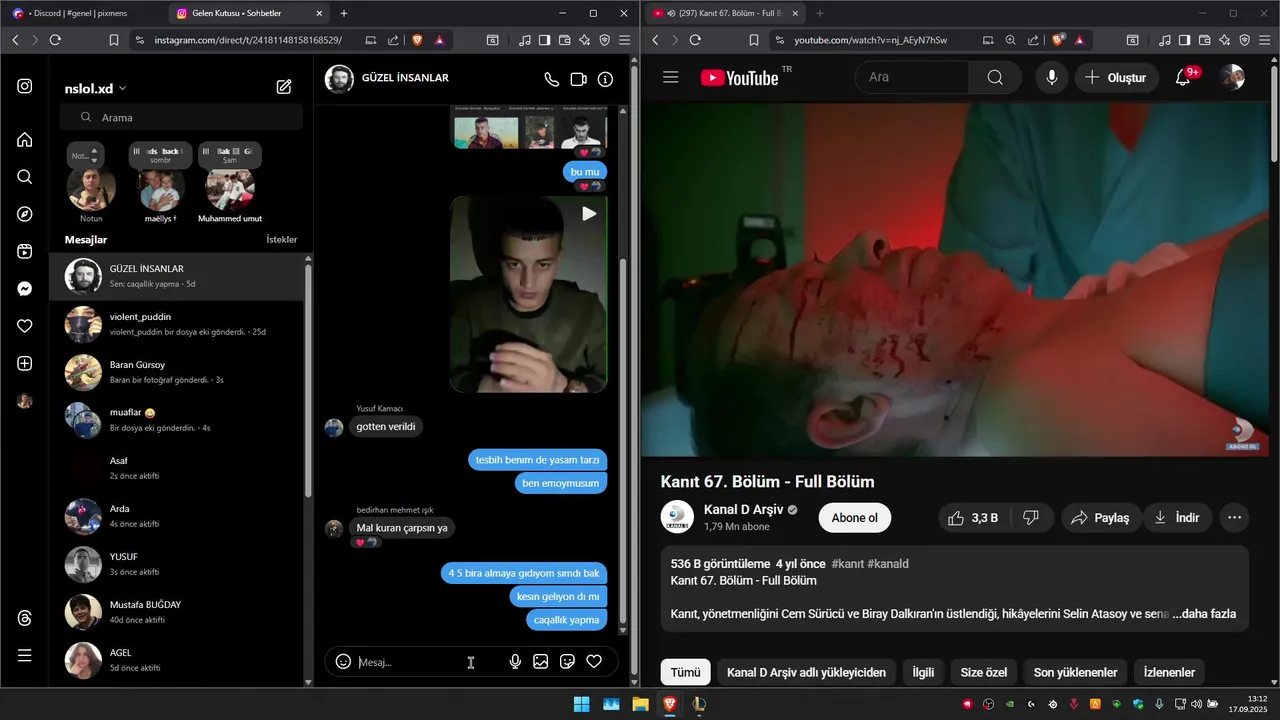This screenshot has width=1280, height=720.
Task: Click the YouTube video player frame
Action: [955, 279]
